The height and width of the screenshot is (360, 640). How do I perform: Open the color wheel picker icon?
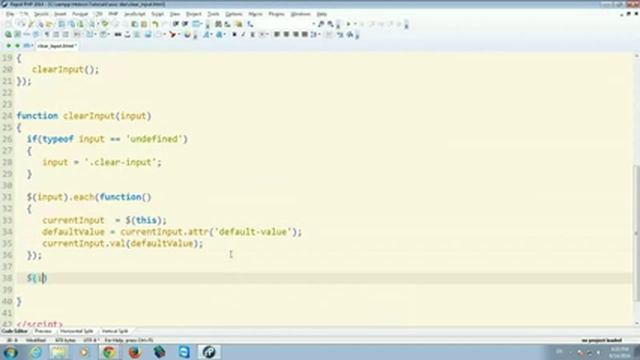(x=187, y=35)
